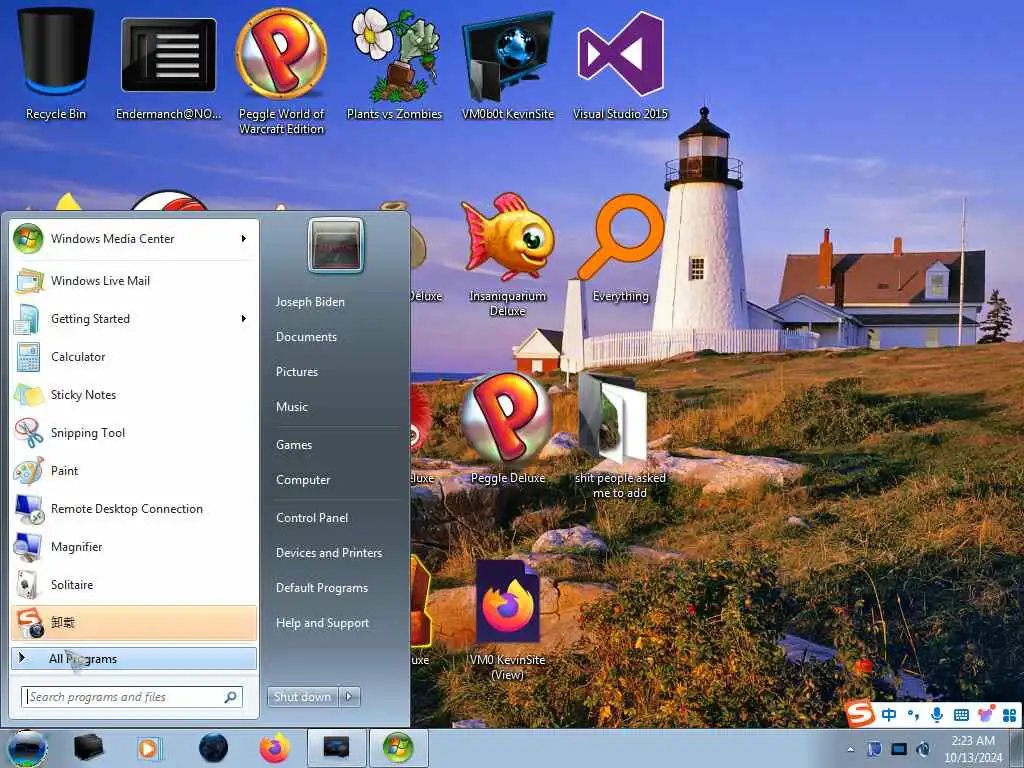Open the Recycle Bin desktop icon
The width and height of the screenshot is (1024, 768).
tap(56, 63)
